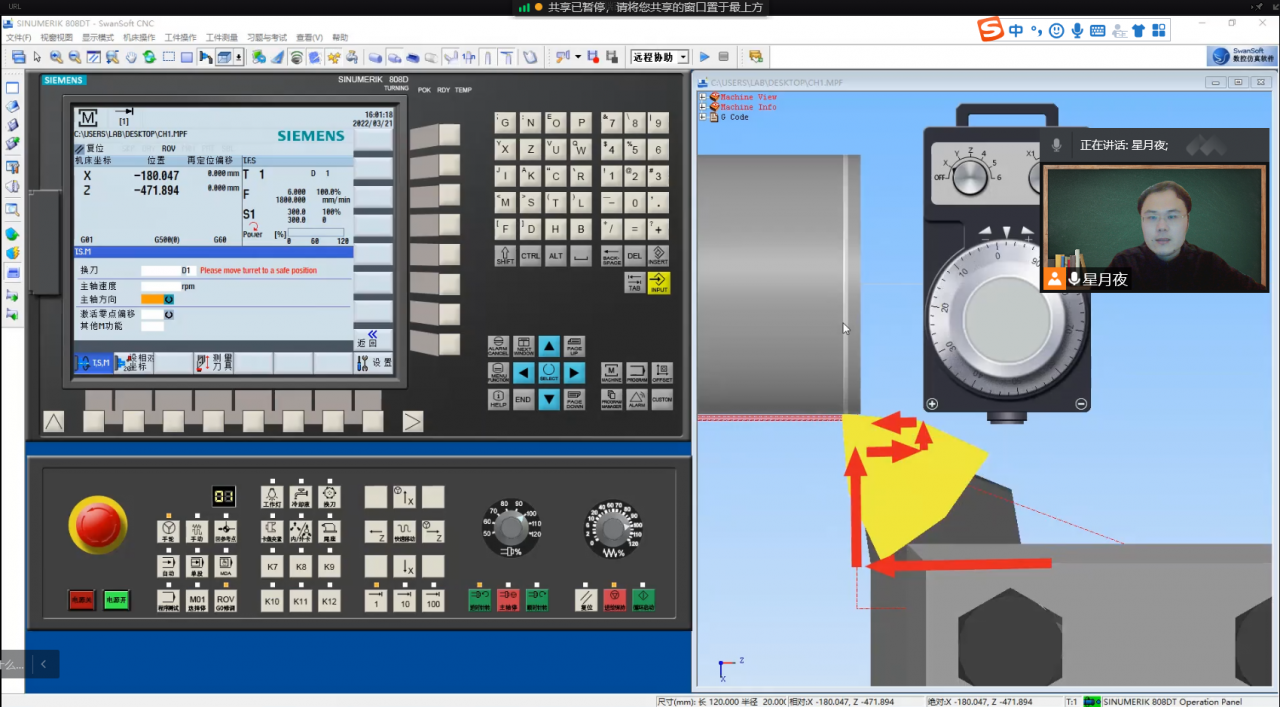Click the pan hand tool in toolbar
This screenshot has height=707, width=1280.
point(131,57)
